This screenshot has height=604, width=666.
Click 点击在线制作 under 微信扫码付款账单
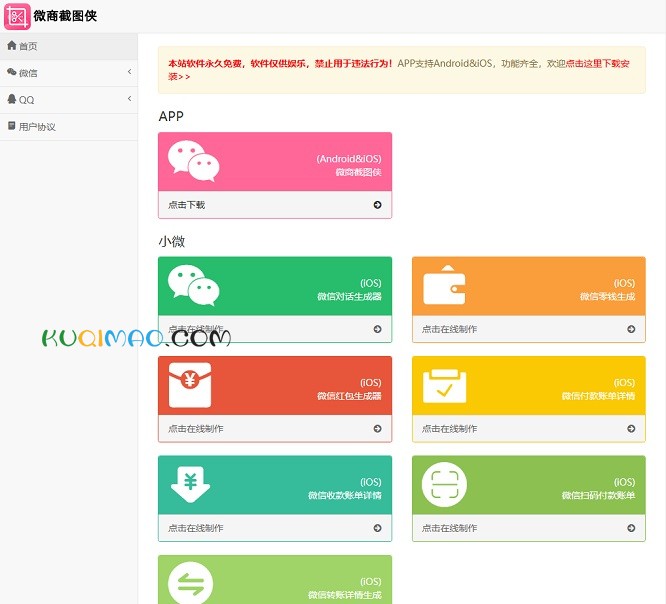449,528
